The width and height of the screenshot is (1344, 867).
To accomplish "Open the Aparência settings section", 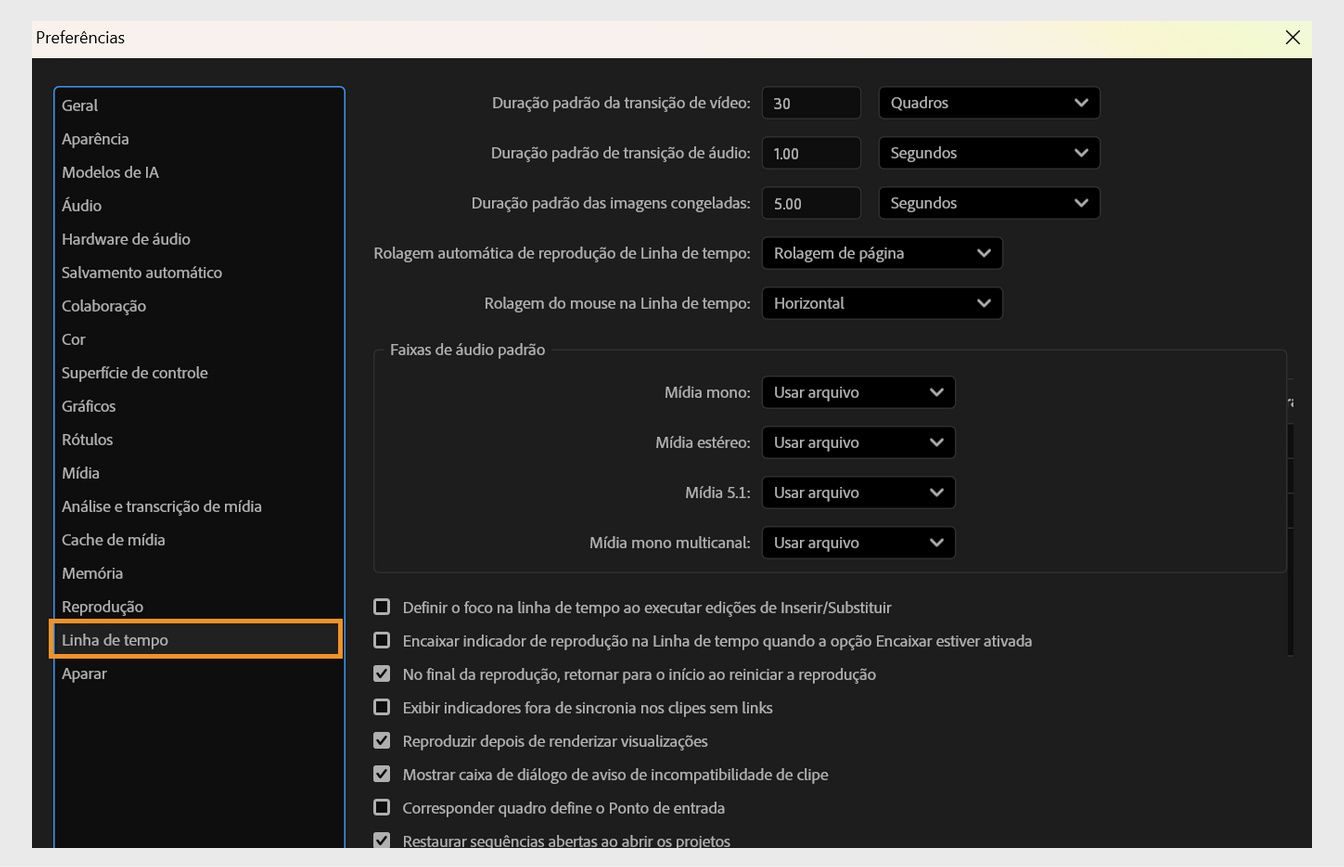I will click(x=95, y=138).
